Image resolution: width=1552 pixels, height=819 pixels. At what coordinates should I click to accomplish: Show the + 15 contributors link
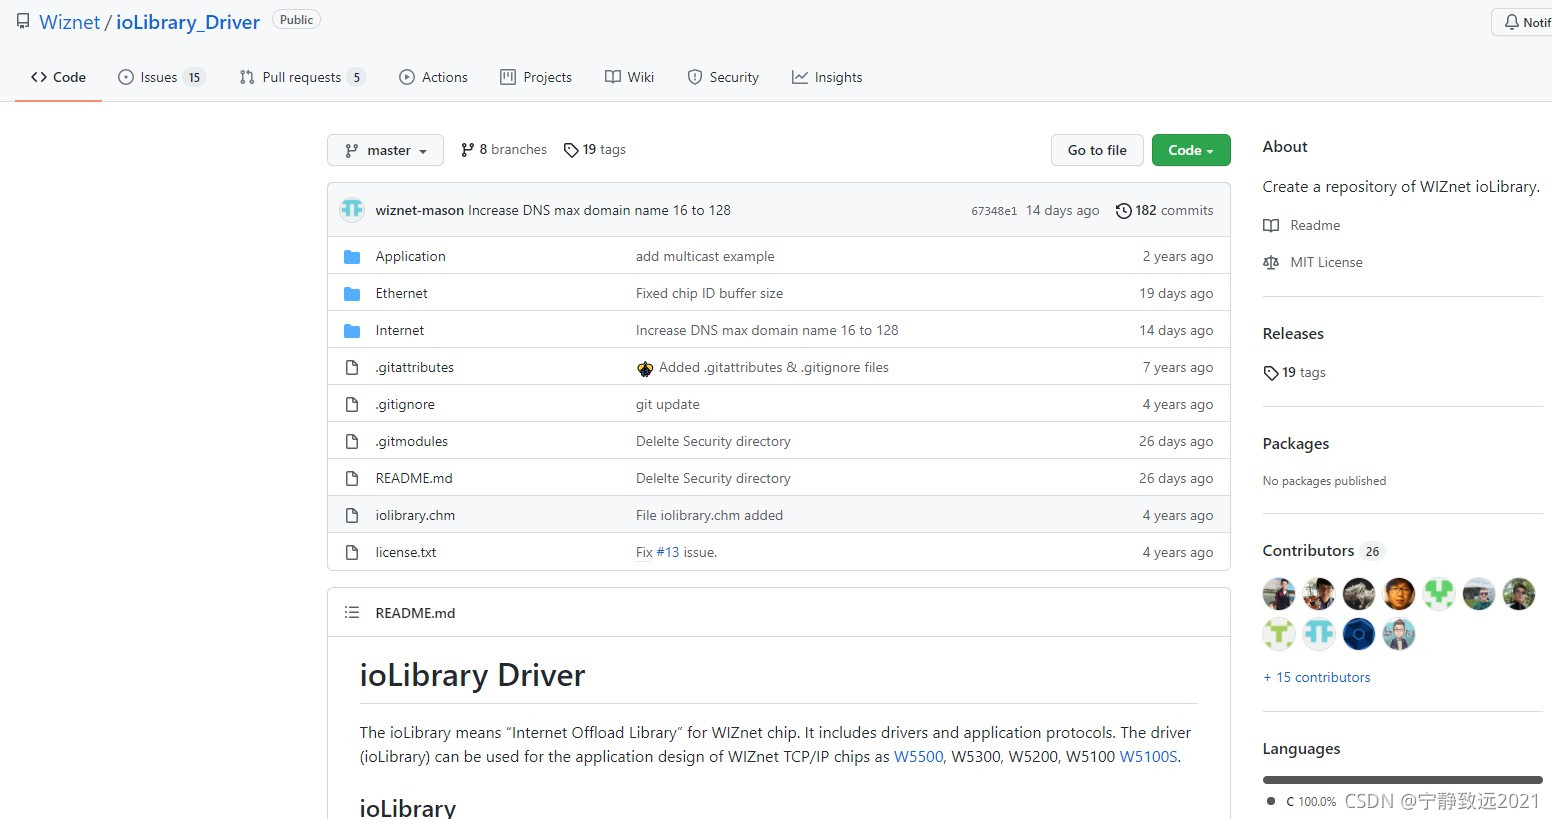[1317, 677]
